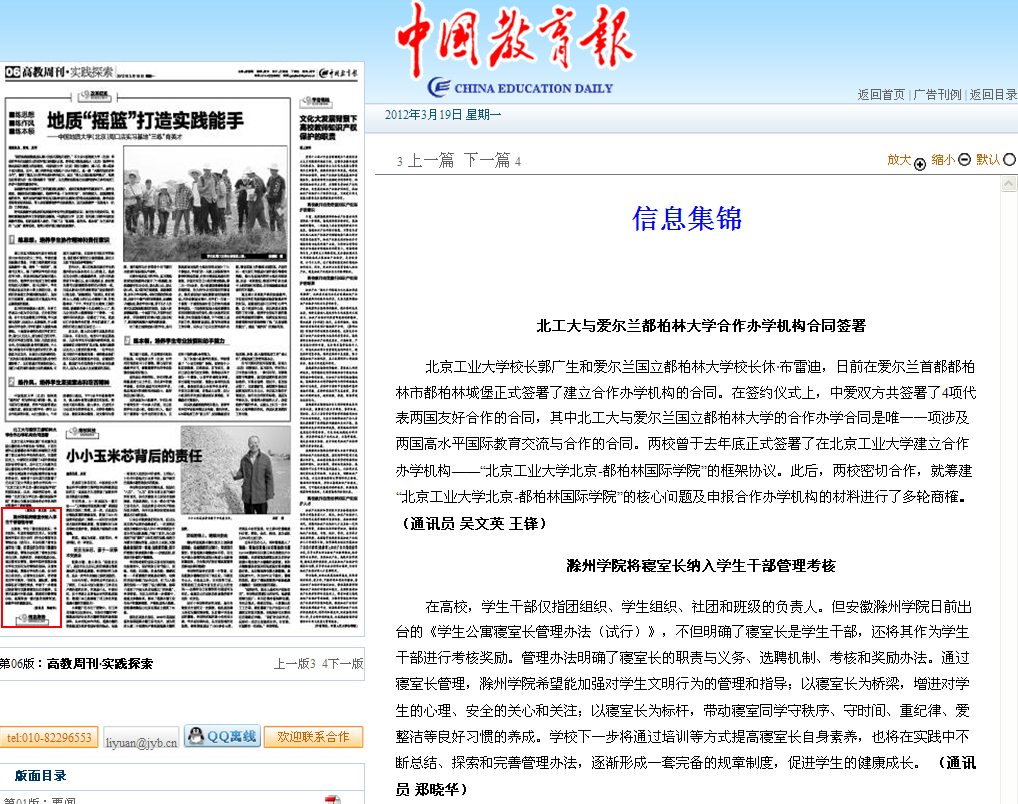Go to next page 下一版

[345, 664]
